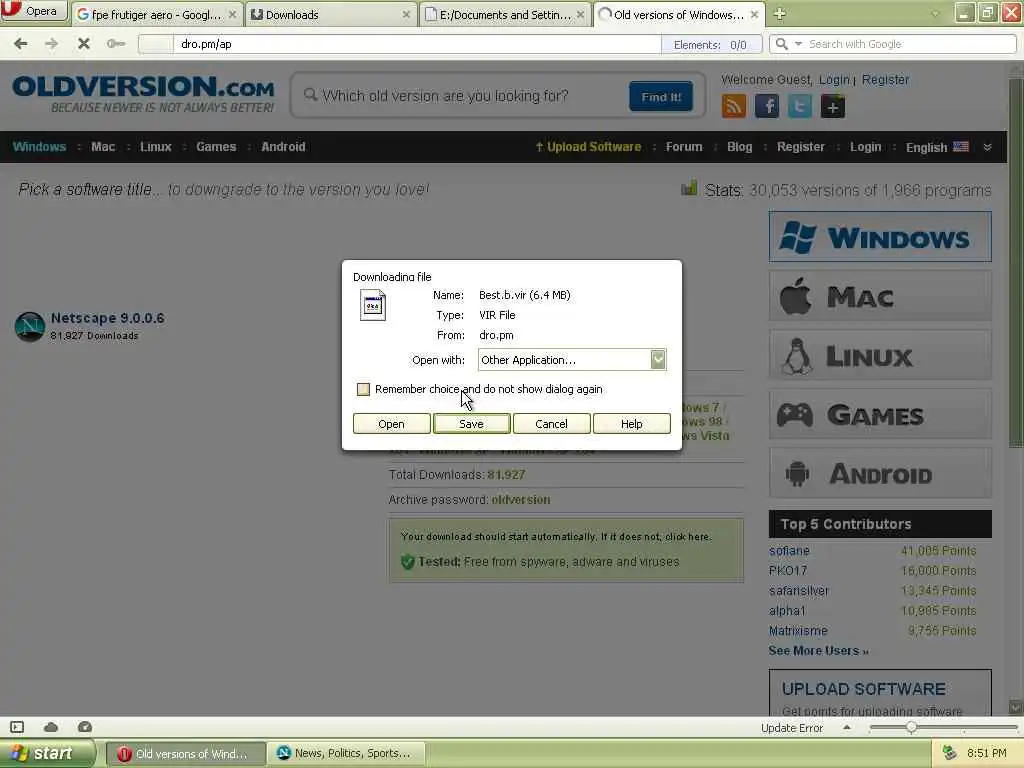The height and width of the screenshot is (768, 1024).
Task: Click the RSS feed icon
Action: [733, 106]
